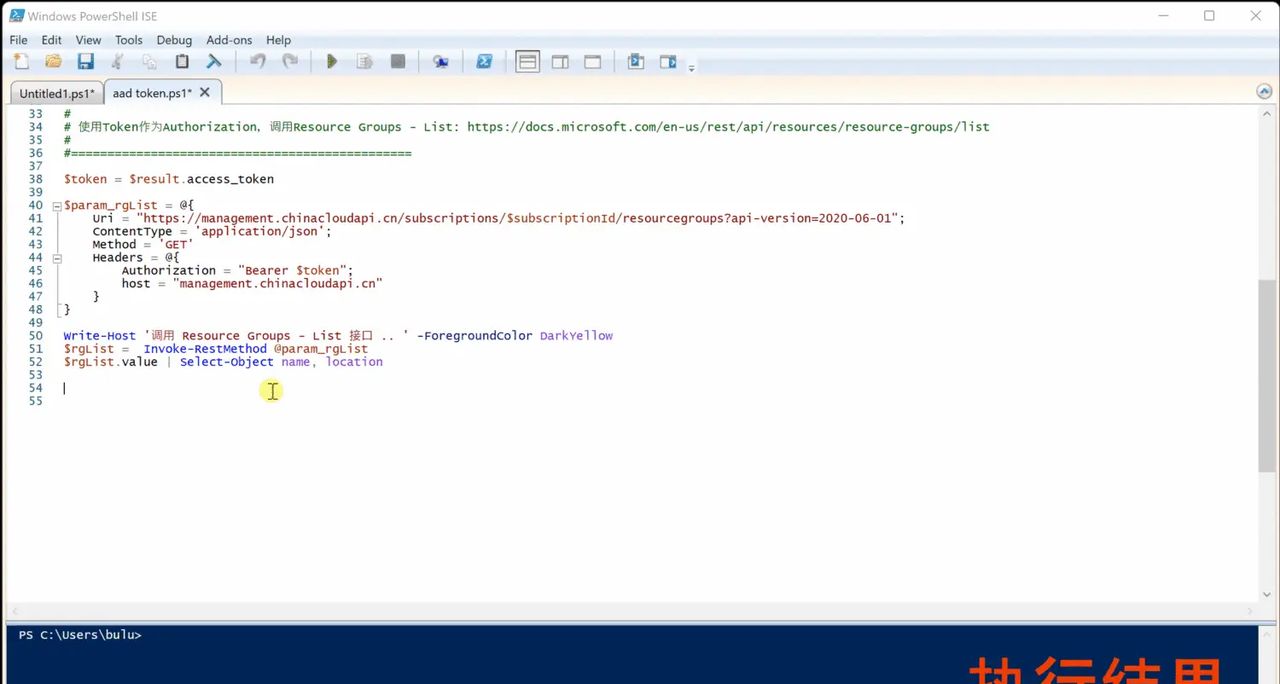Click the New Remote PowerShell Tab icon
The width and height of the screenshot is (1280, 684).
point(440,62)
